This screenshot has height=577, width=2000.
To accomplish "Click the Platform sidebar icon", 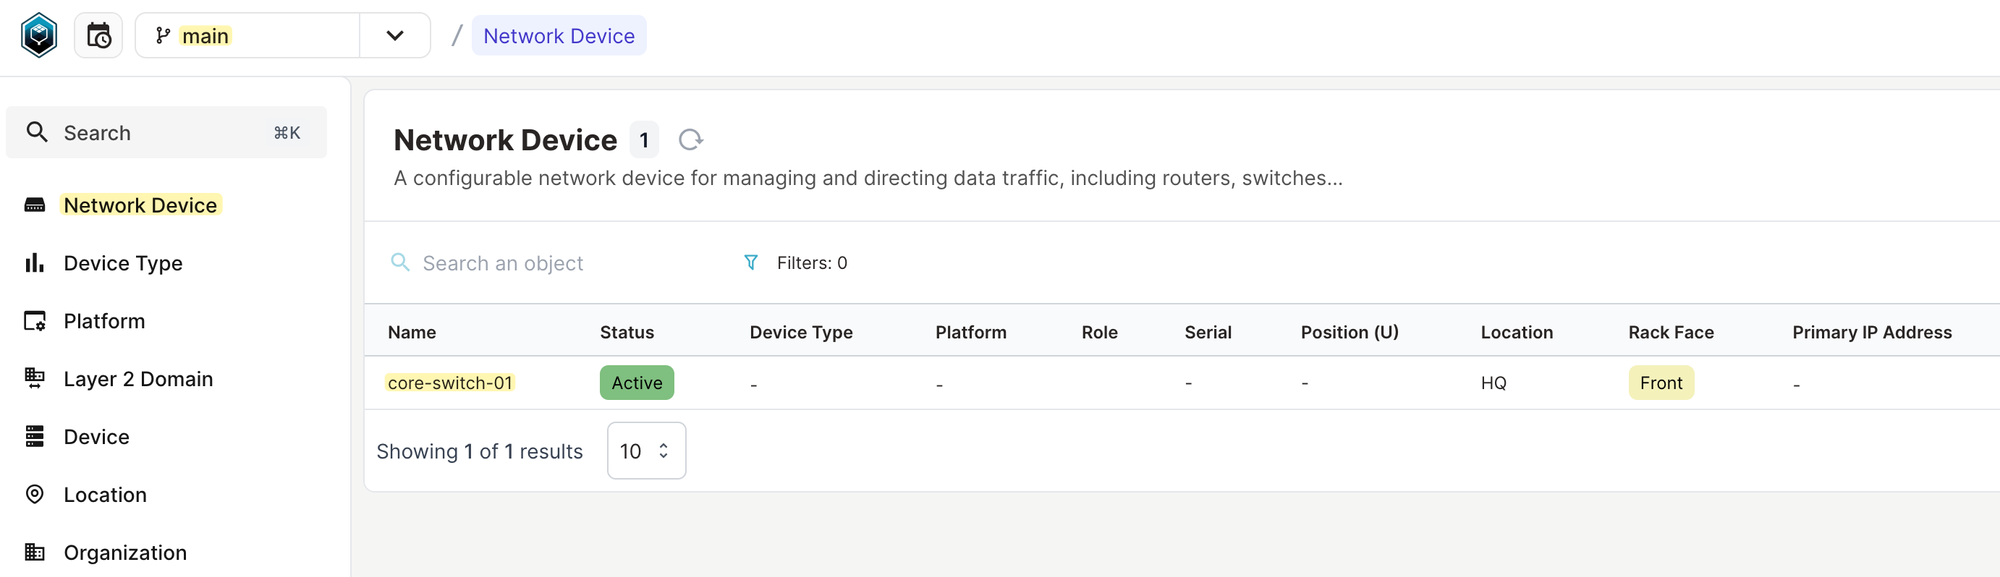I will [x=35, y=321].
